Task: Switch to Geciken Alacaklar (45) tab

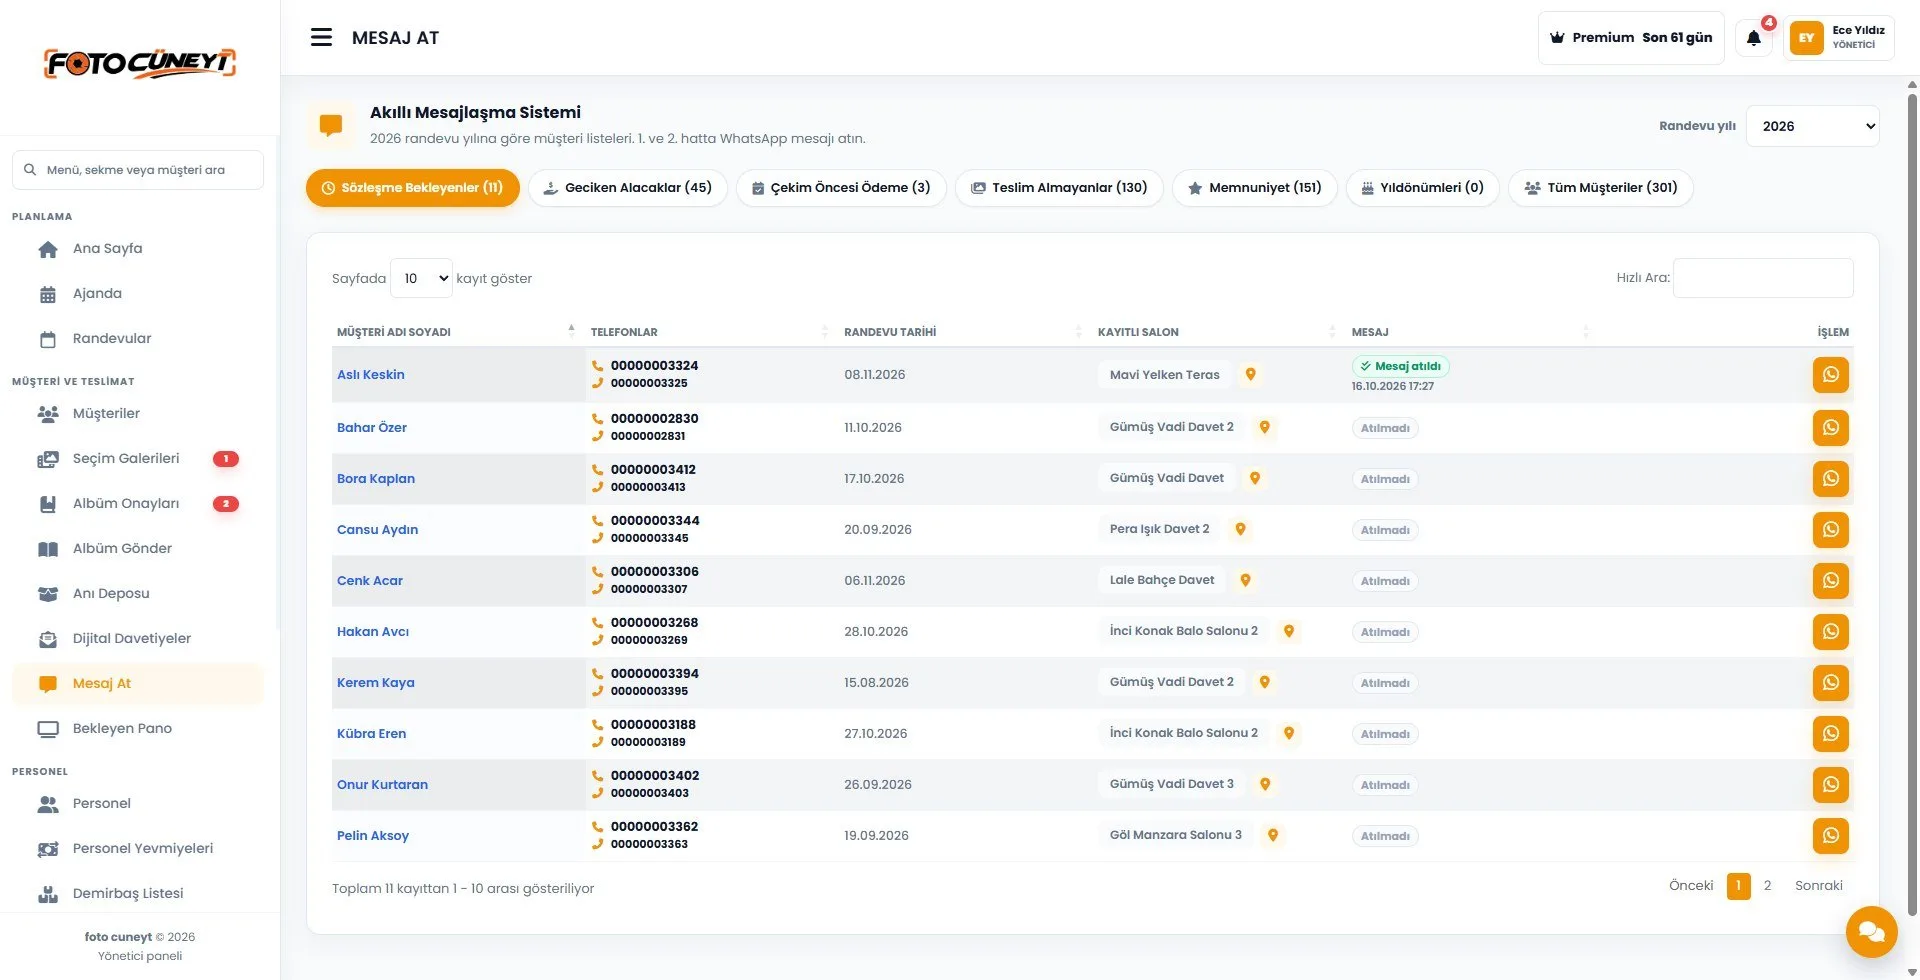Action: [x=627, y=188]
